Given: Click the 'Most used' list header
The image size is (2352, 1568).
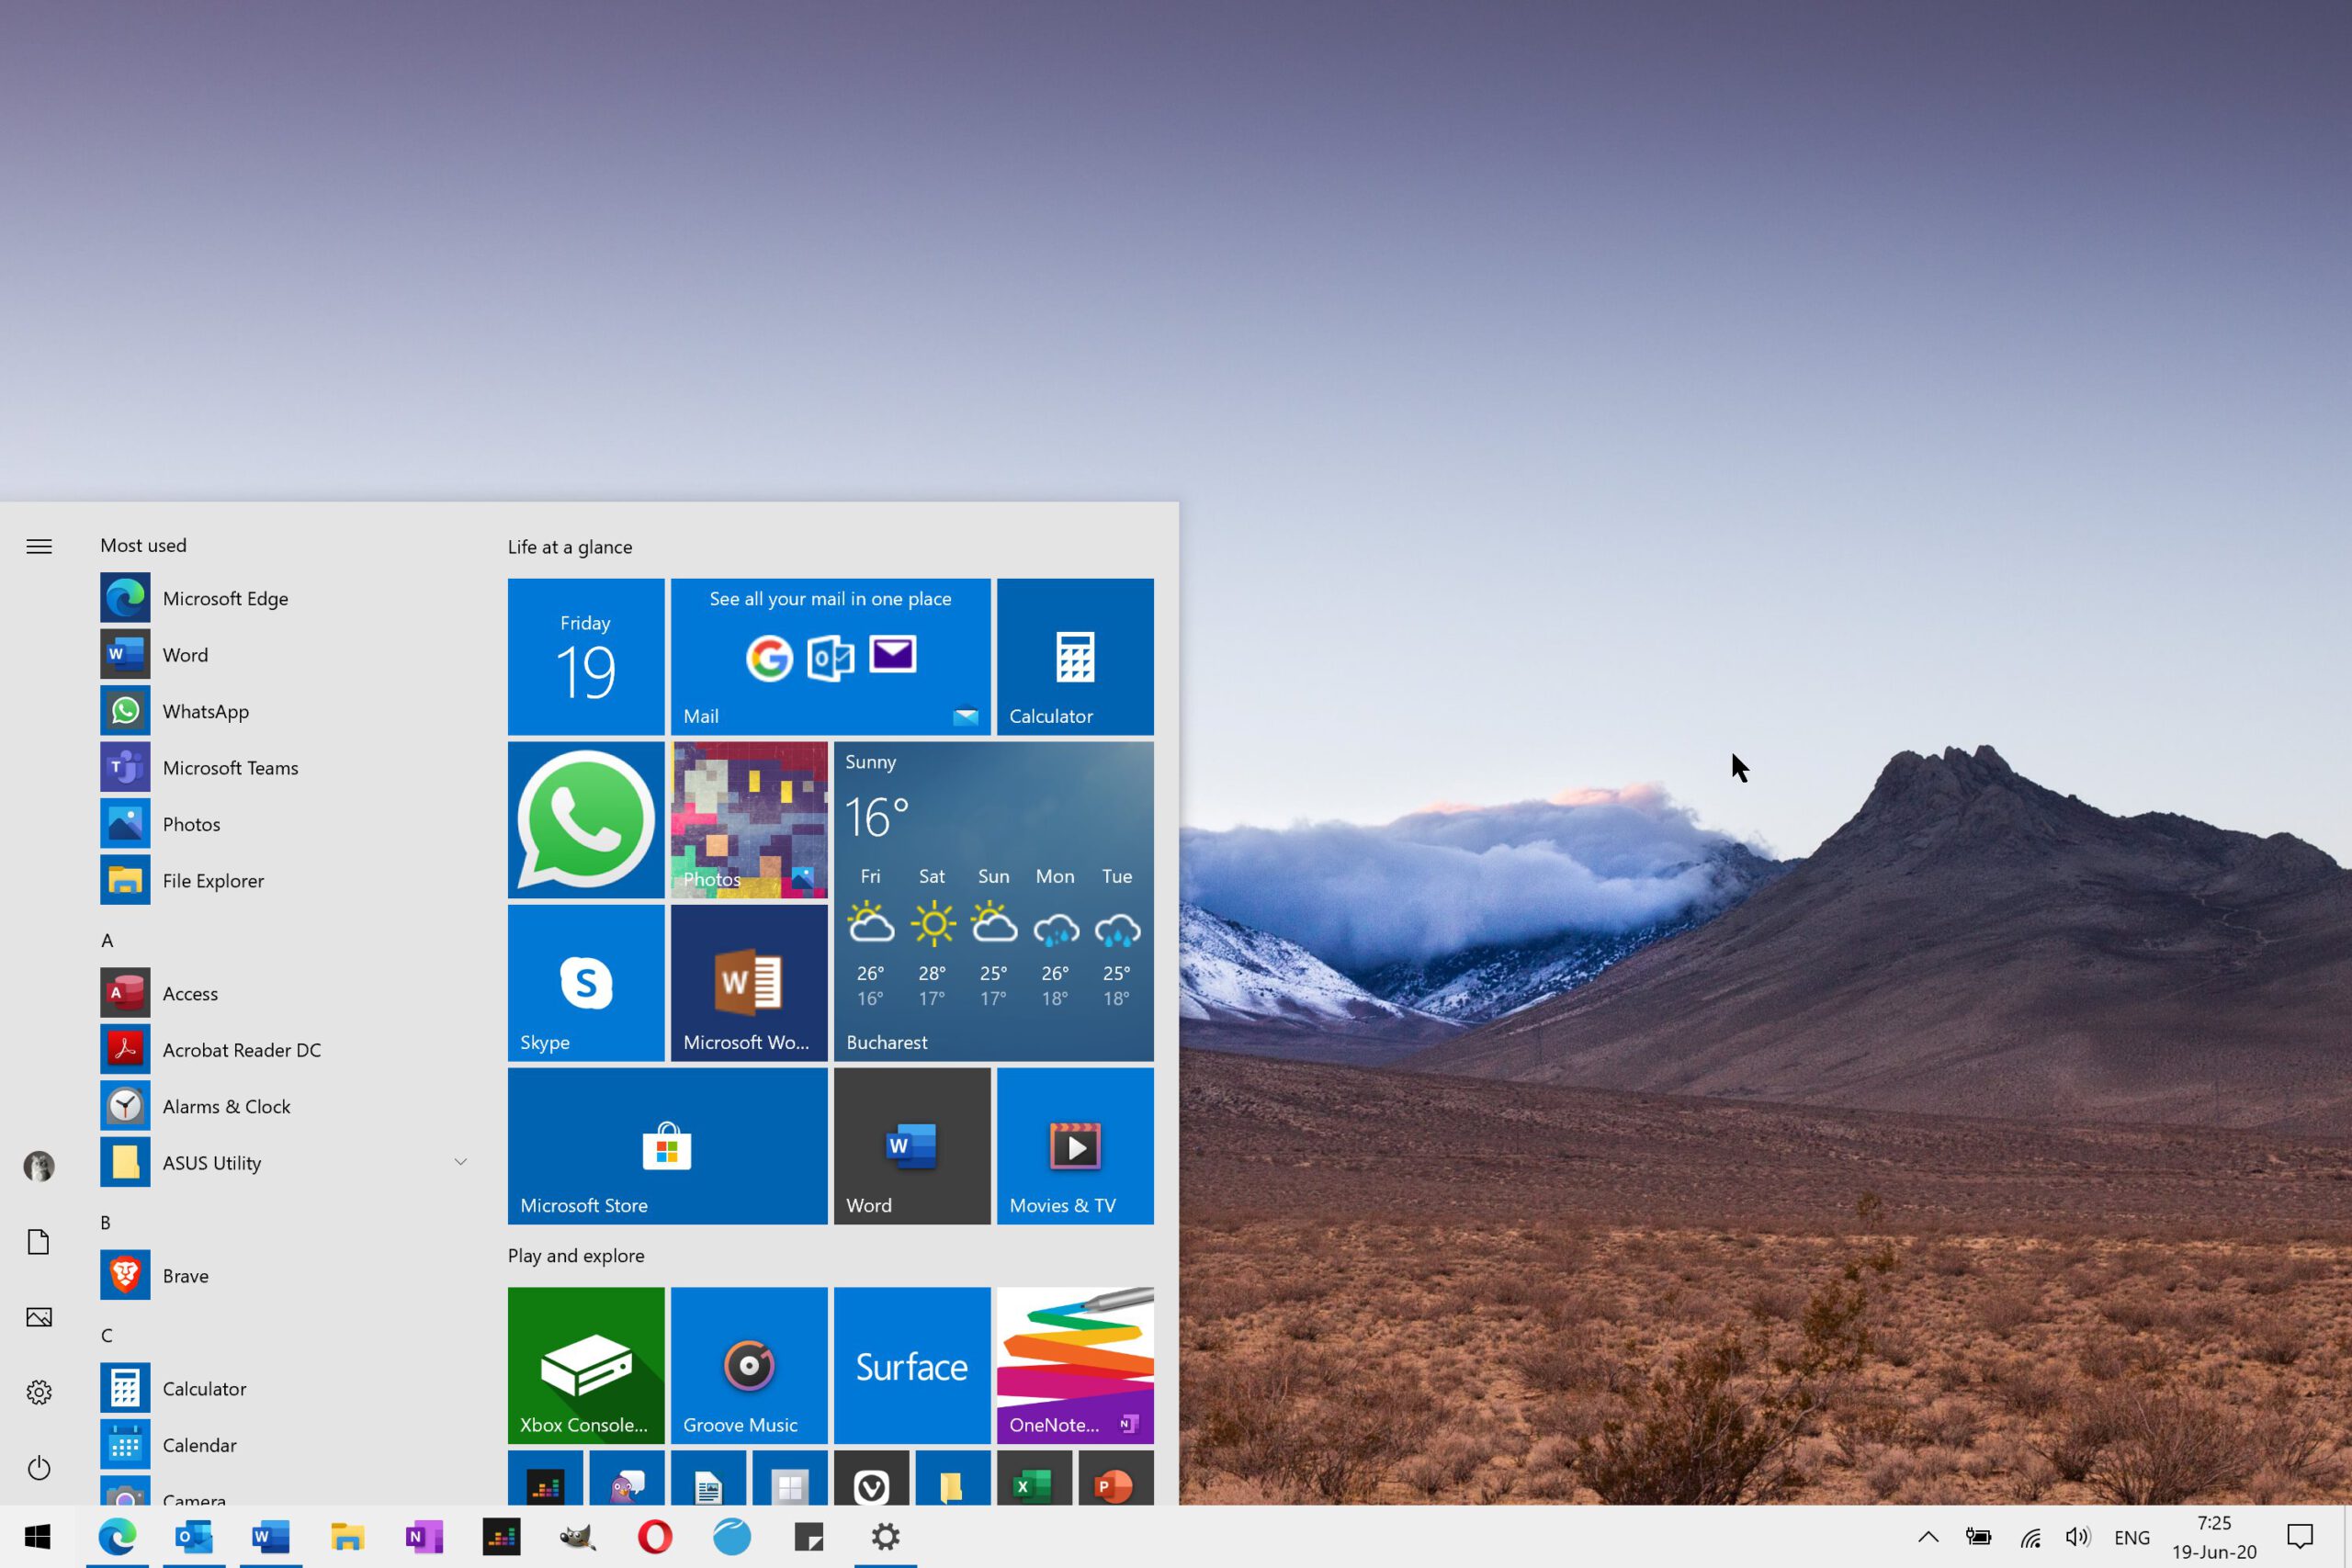Looking at the screenshot, I should 143,545.
